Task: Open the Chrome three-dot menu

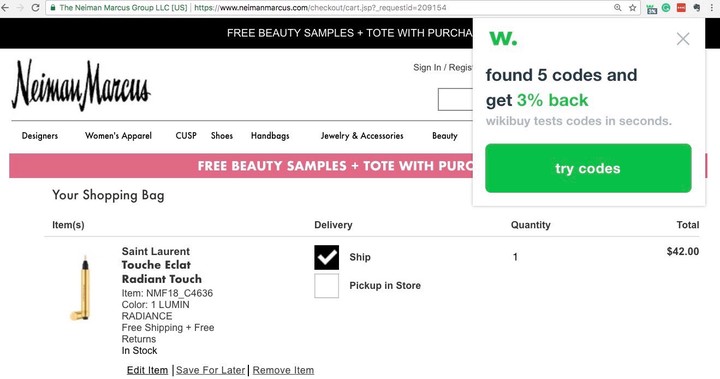Action: pyautogui.click(x=712, y=8)
